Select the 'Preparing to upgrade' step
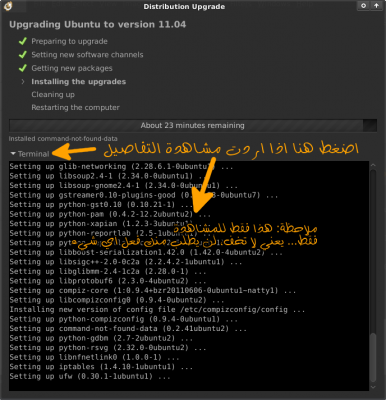The width and height of the screenshot is (386, 400). [69, 41]
